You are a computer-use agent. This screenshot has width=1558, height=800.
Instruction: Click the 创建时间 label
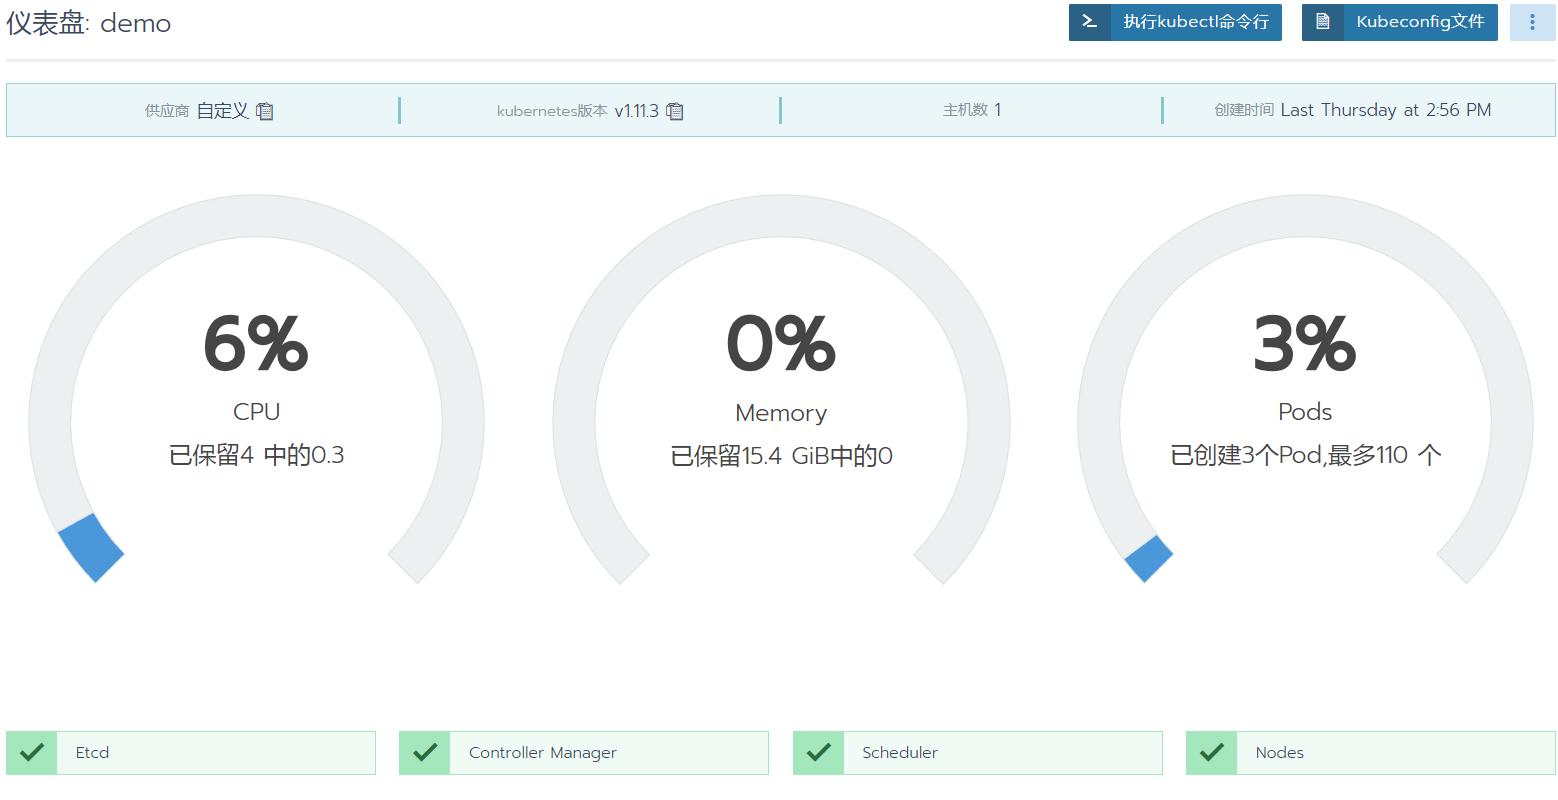tap(1244, 110)
